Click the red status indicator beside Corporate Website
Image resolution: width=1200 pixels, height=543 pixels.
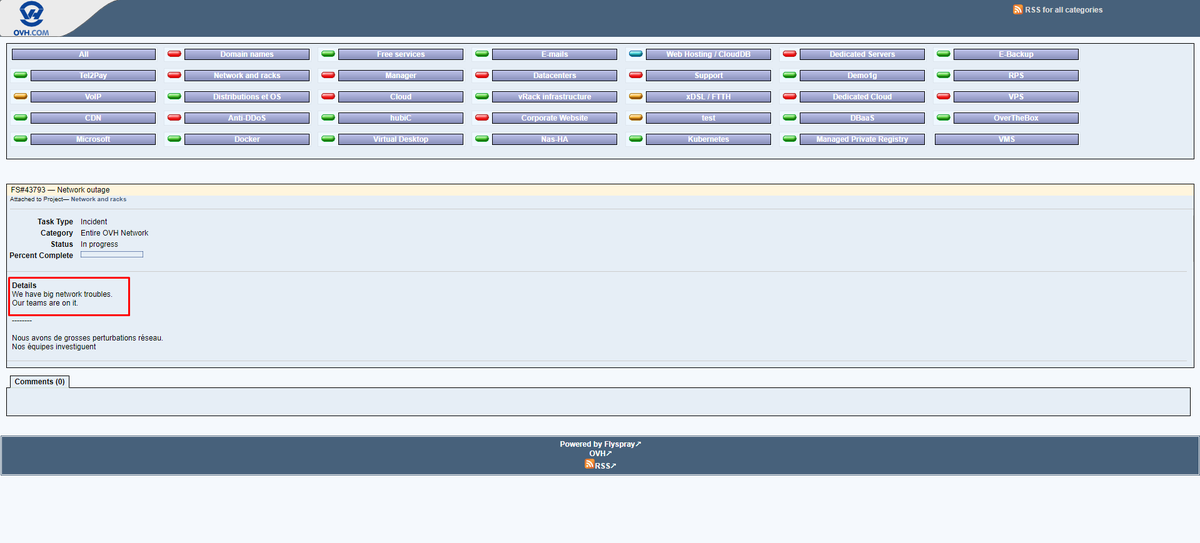click(x=482, y=118)
